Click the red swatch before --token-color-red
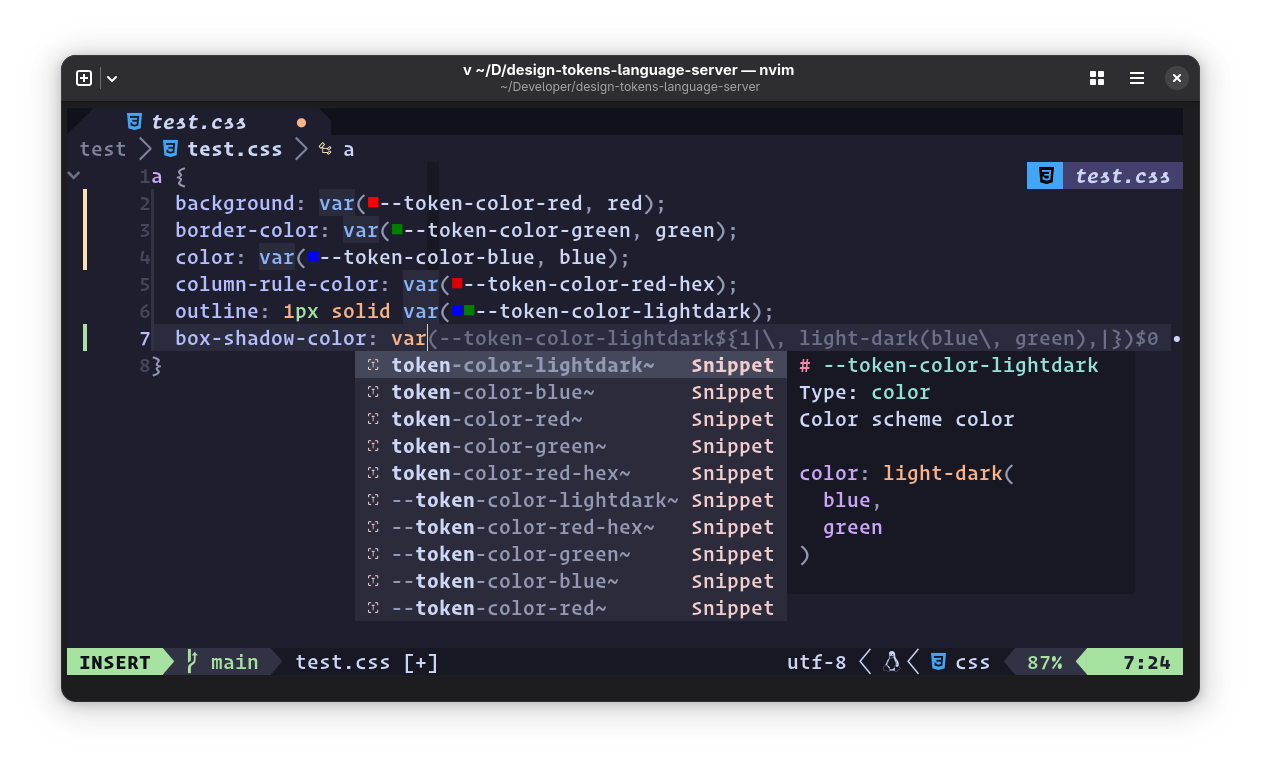Screen dimensions: 1261x769 pyautogui.click(x=372, y=200)
